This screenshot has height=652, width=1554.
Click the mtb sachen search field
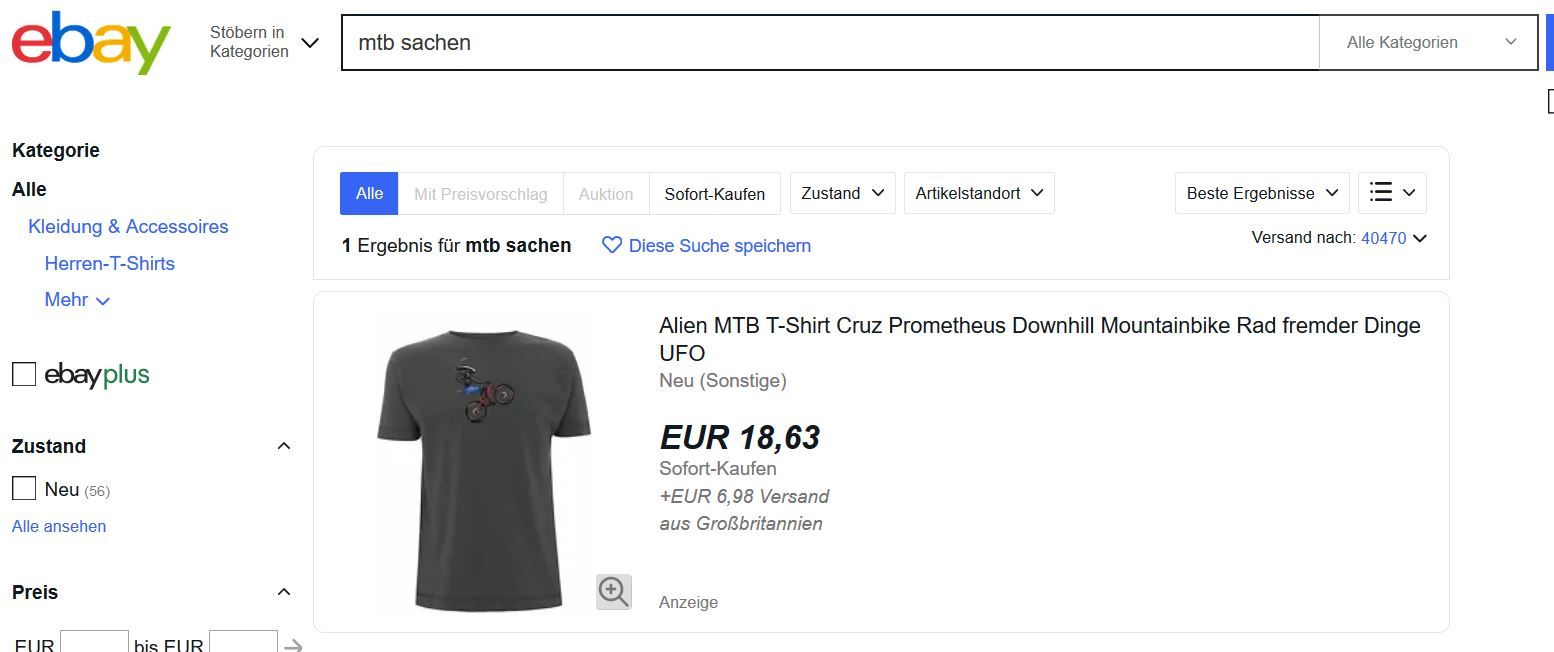point(830,43)
